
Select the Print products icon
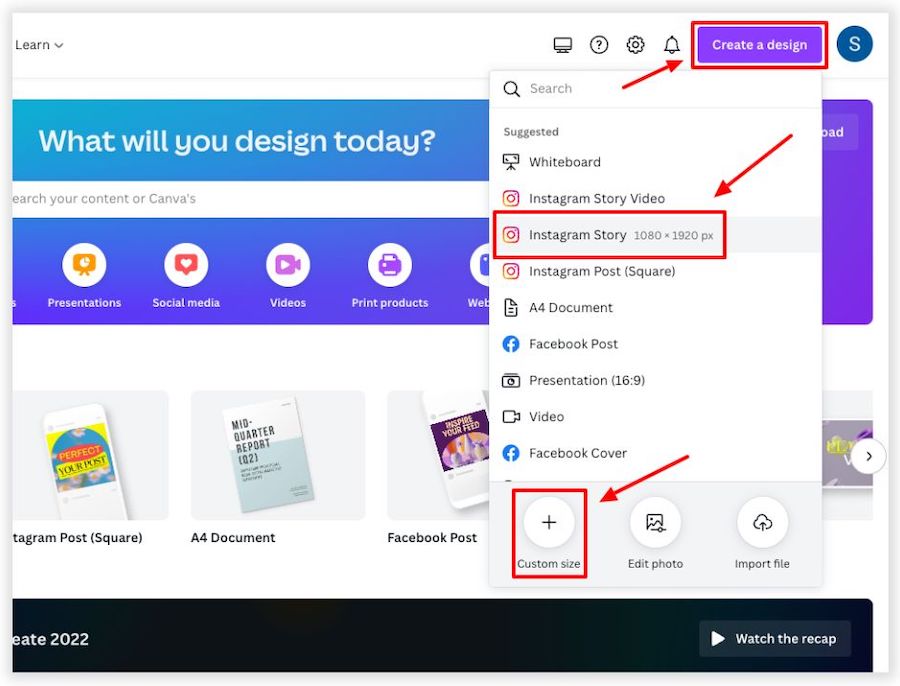[x=389, y=265]
